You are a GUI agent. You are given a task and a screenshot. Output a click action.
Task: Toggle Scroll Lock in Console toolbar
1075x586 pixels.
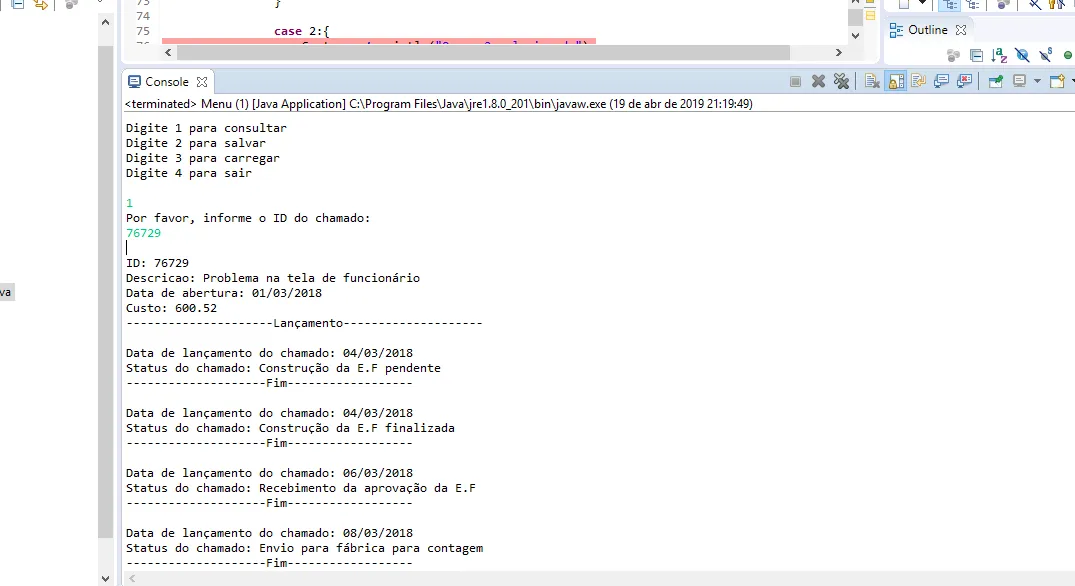[896, 82]
